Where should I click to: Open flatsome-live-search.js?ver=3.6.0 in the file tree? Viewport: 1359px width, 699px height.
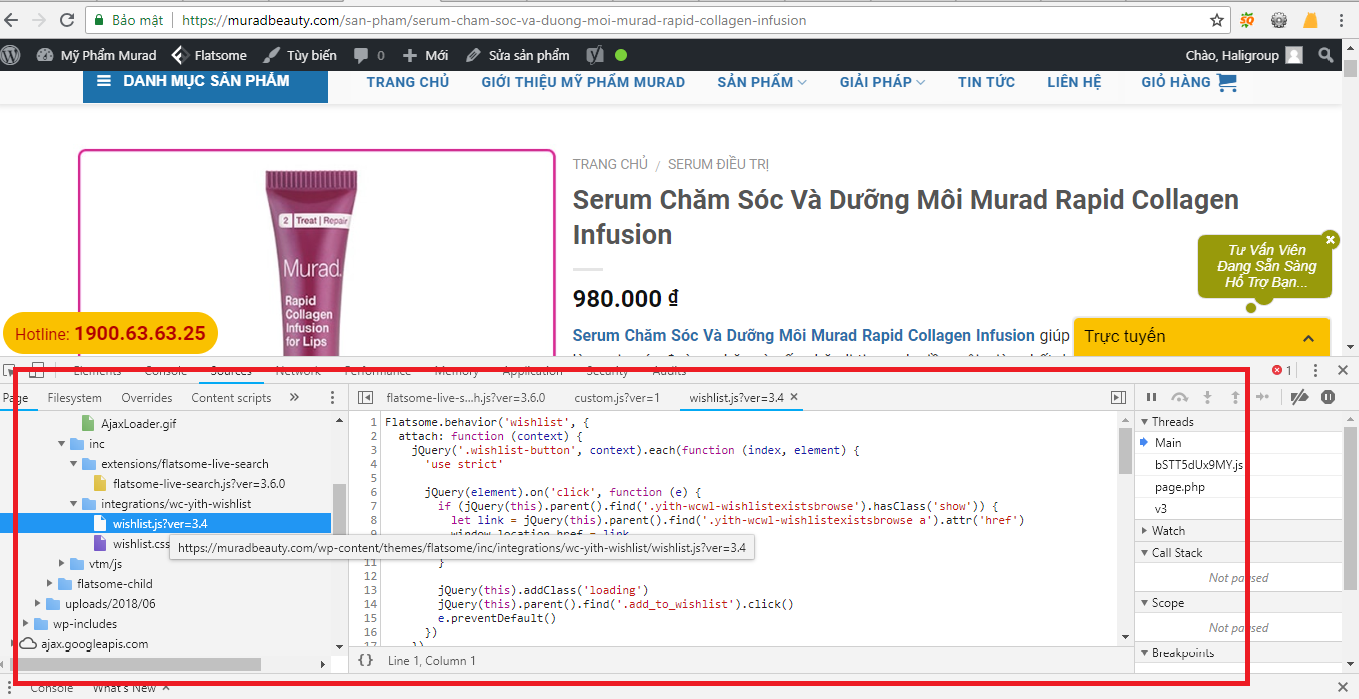[198, 484]
